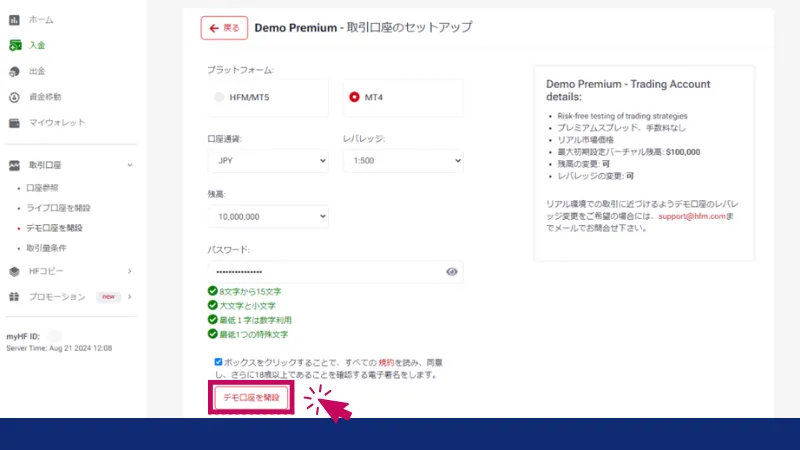The width and height of the screenshot is (800, 450).
Task: Click into the パスワード input field
Action: (x=322, y=271)
